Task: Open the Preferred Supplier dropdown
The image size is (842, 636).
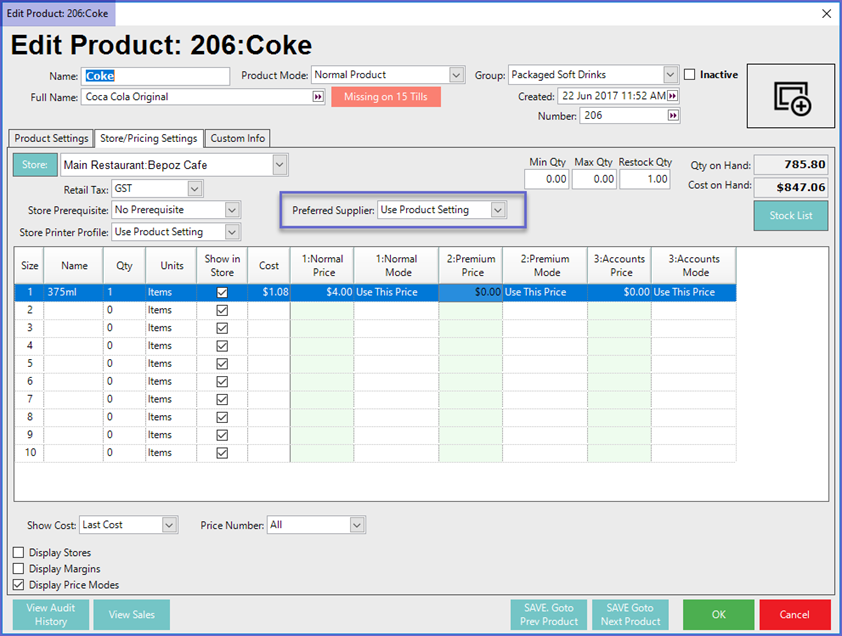Action: tap(498, 210)
